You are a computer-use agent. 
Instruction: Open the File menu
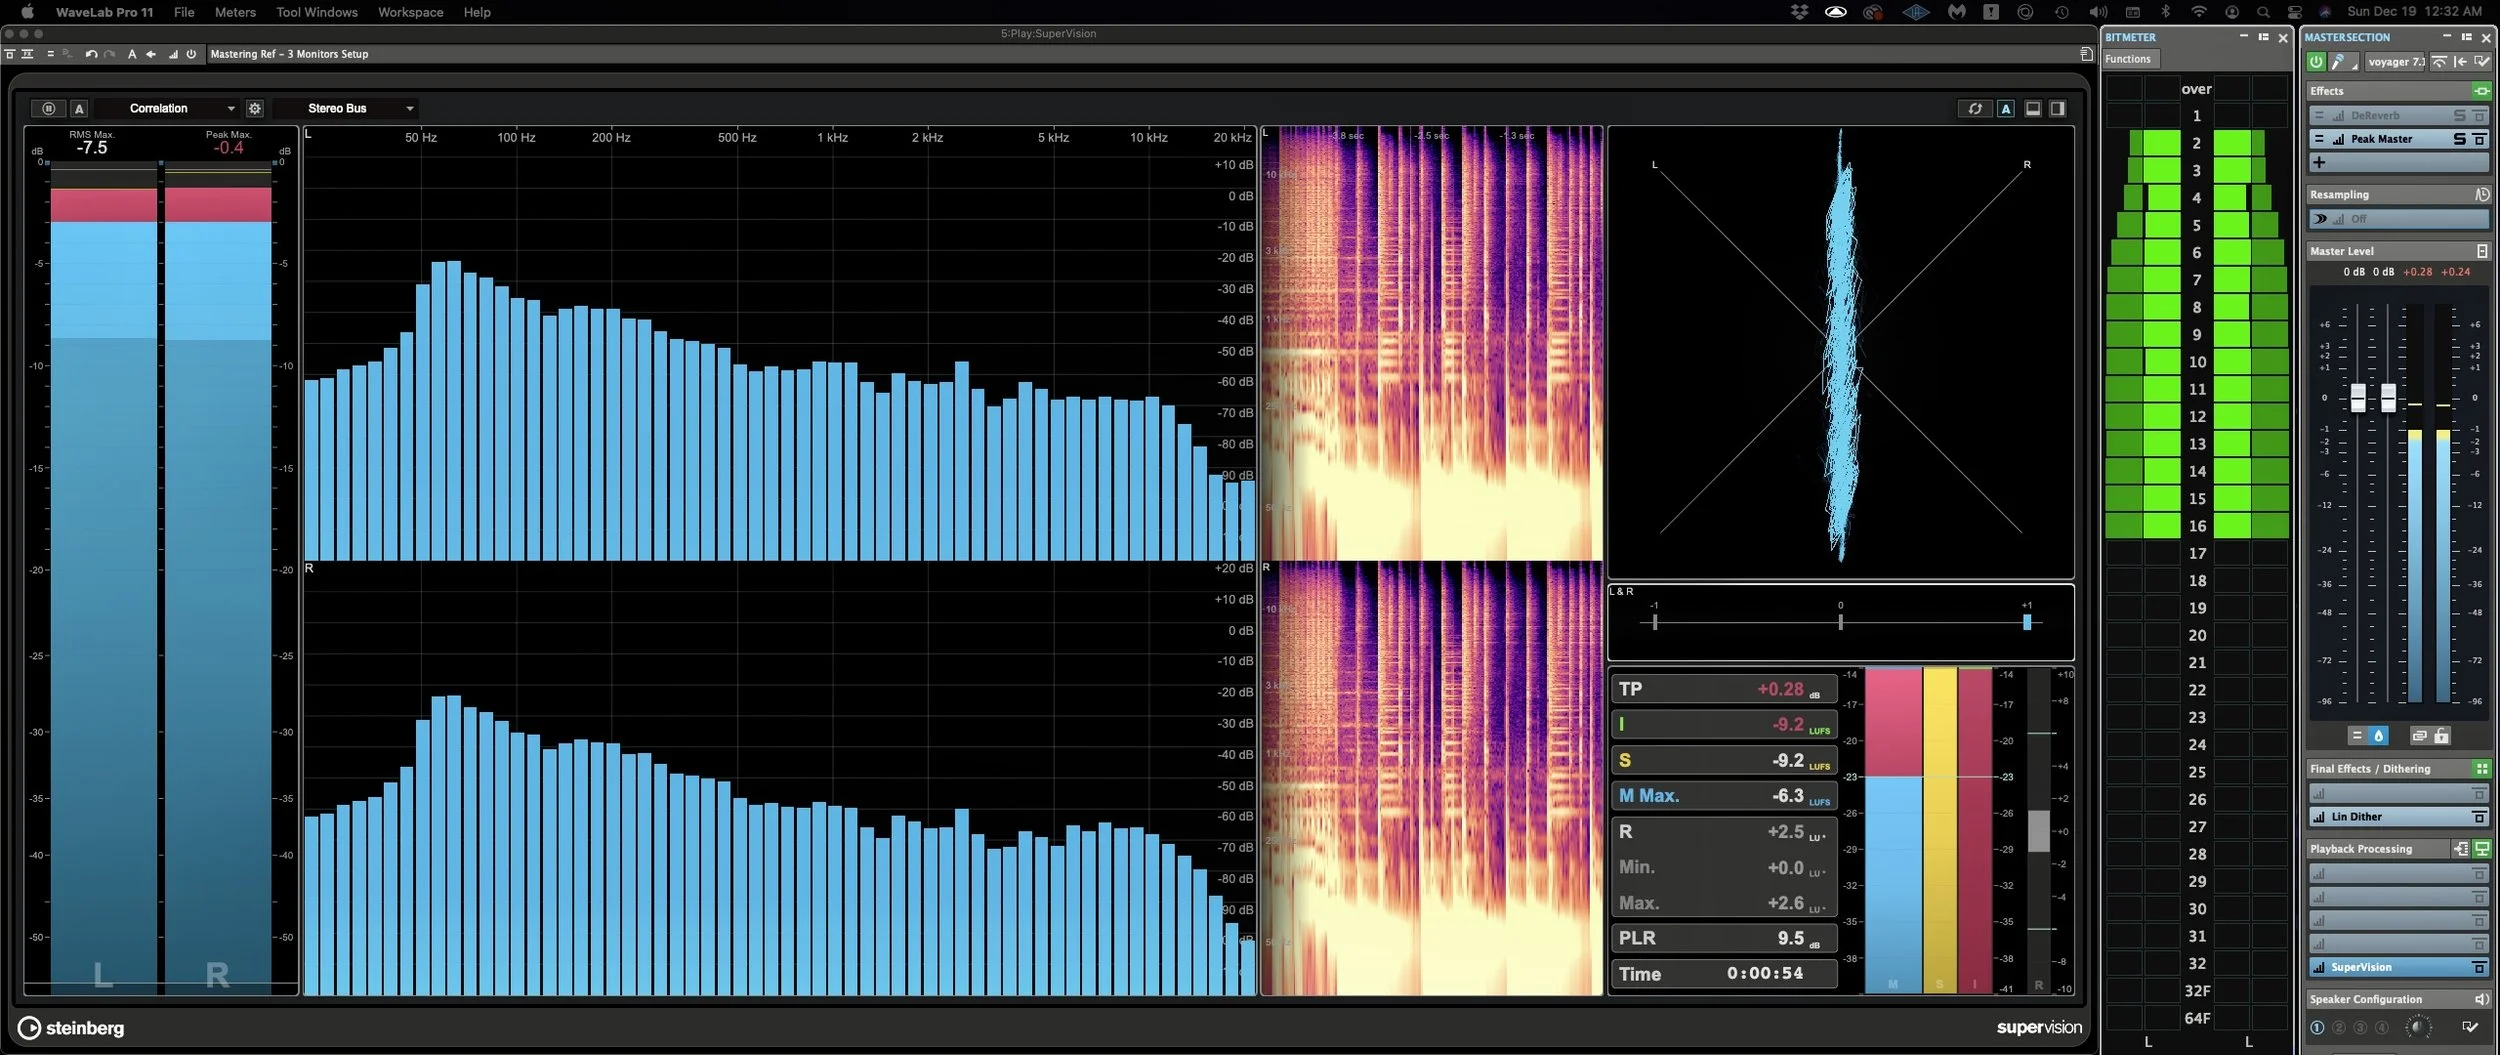click(184, 12)
